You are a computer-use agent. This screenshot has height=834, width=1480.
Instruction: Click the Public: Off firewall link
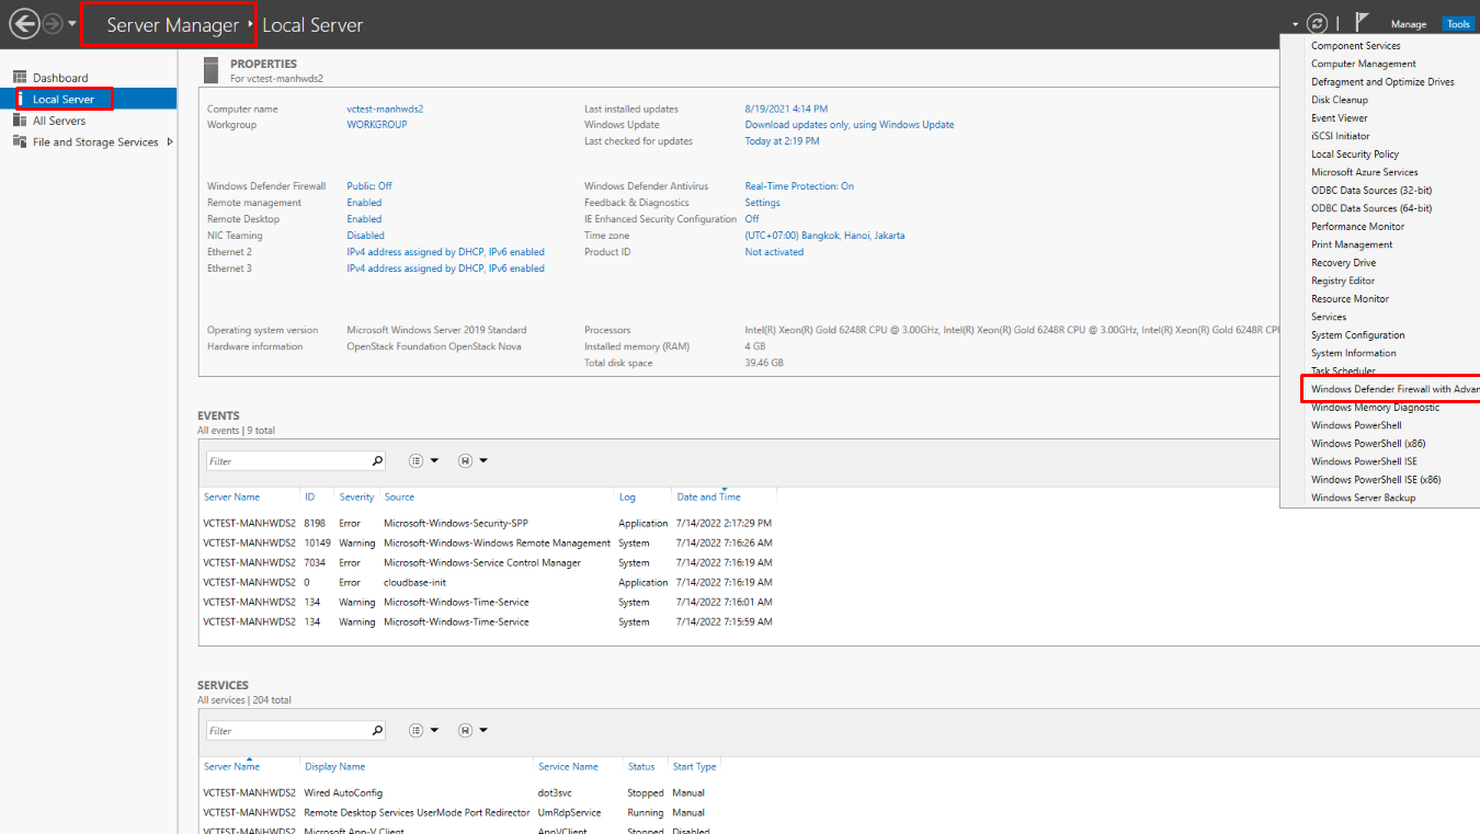[369, 186]
